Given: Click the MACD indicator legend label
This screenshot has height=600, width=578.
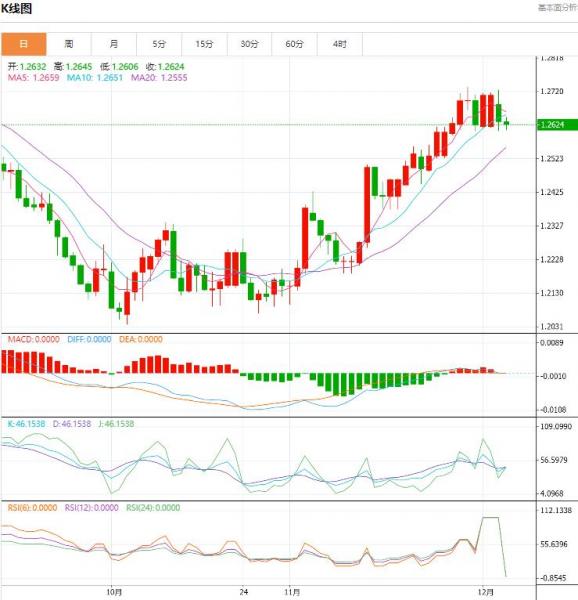Looking at the screenshot, I should pyautogui.click(x=34, y=339).
